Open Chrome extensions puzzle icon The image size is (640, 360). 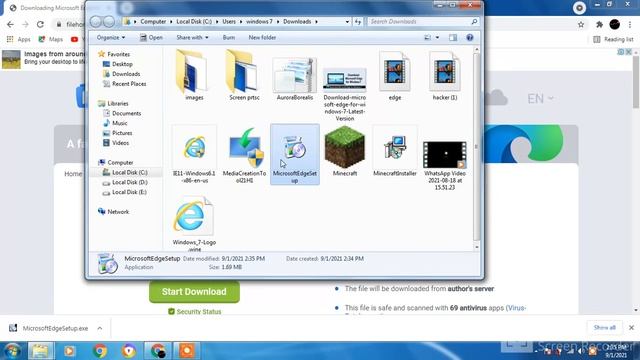pos(599,24)
